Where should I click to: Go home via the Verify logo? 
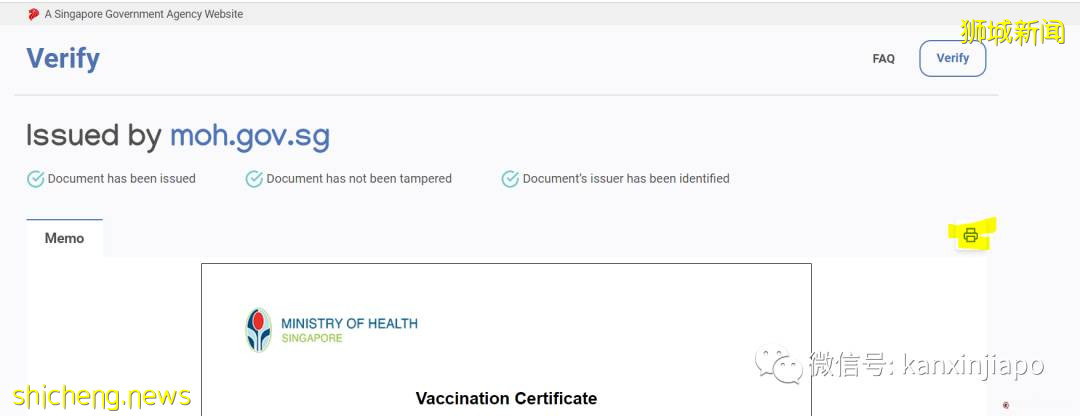tap(63, 58)
